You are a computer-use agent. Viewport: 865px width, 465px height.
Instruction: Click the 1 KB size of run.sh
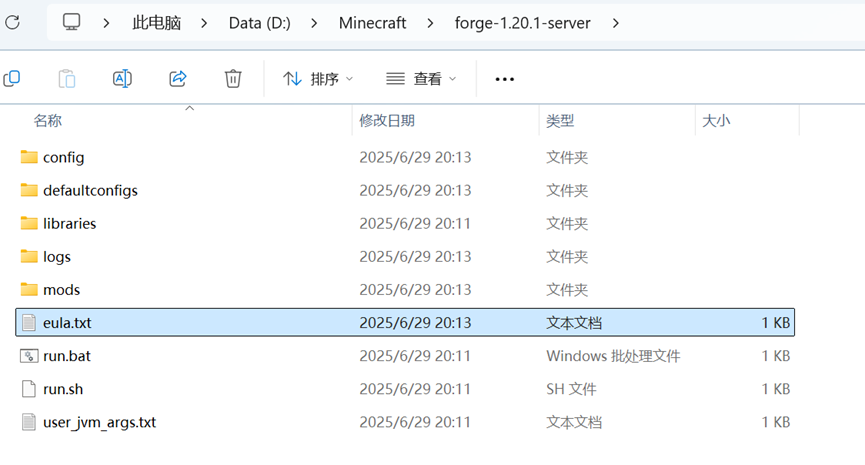pyautogui.click(x=776, y=389)
